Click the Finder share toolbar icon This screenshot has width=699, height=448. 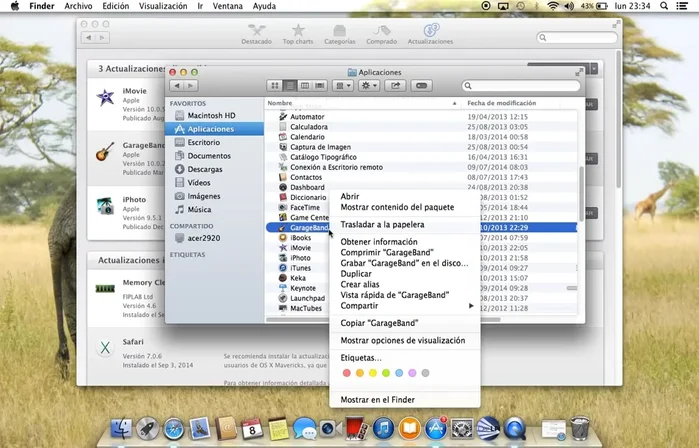[x=396, y=86]
